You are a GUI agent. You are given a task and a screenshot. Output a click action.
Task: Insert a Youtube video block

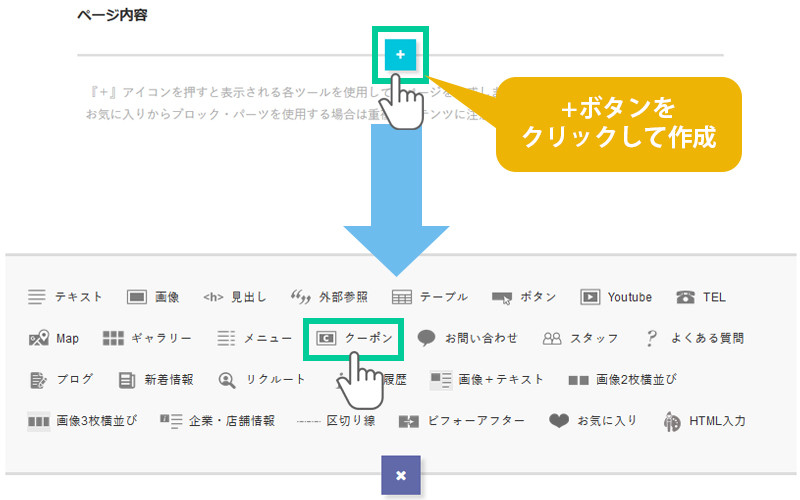coord(616,297)
